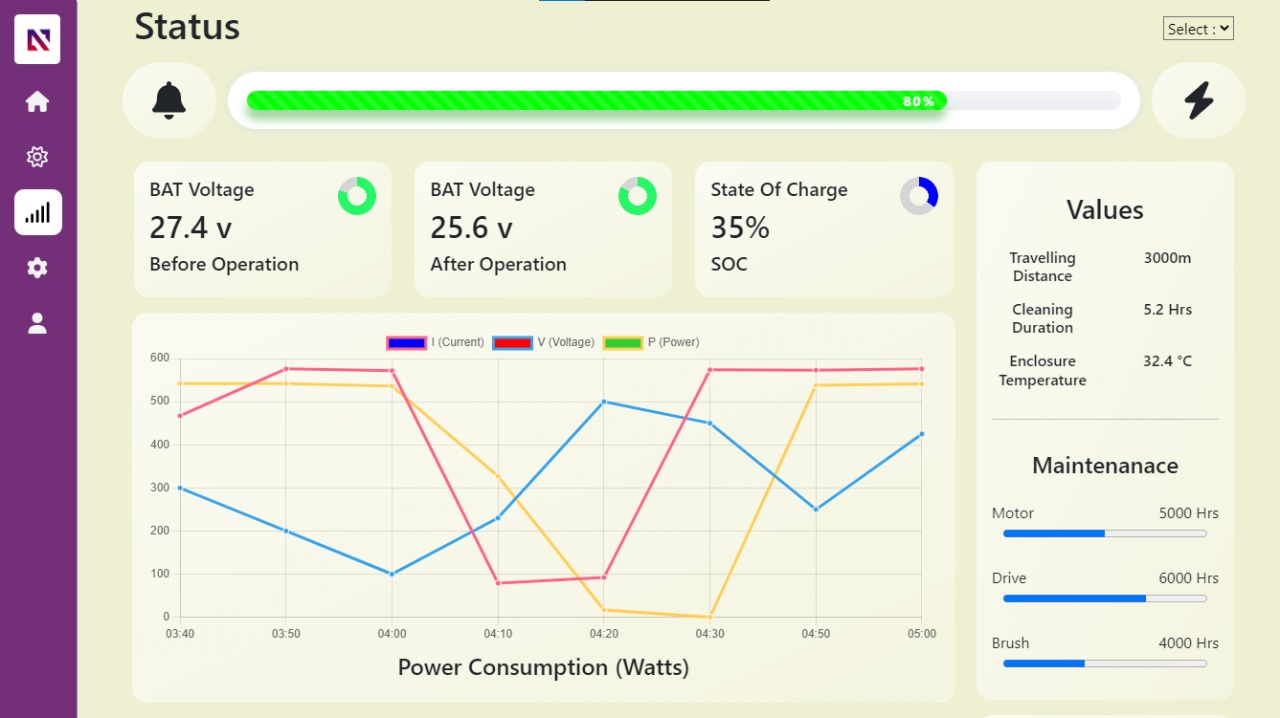Click the Drive maintenance progress bar
This screenshot has height=718, width=1280.
click(1105, 599)
